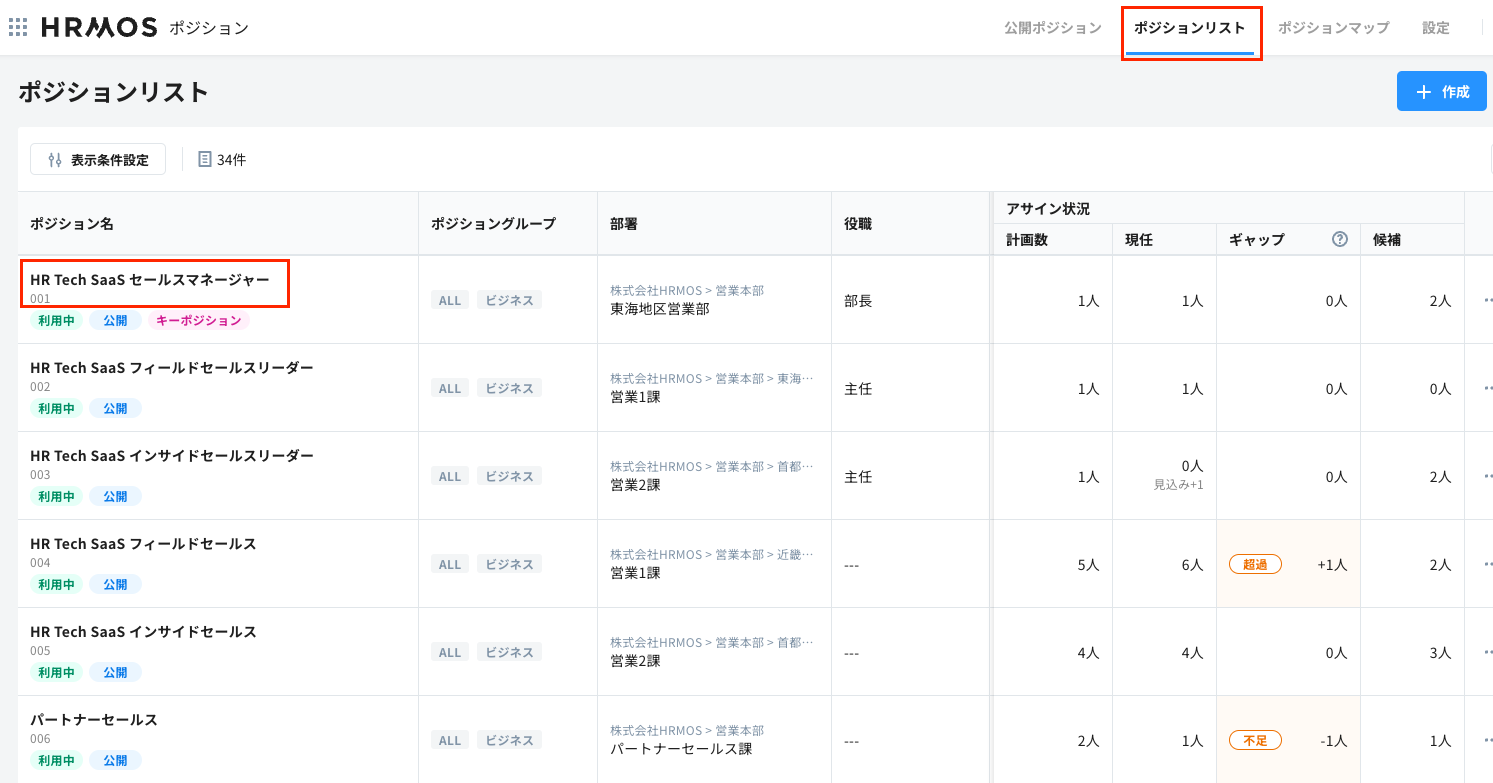Click the gap column help icon

click(x=1340, y=239)
